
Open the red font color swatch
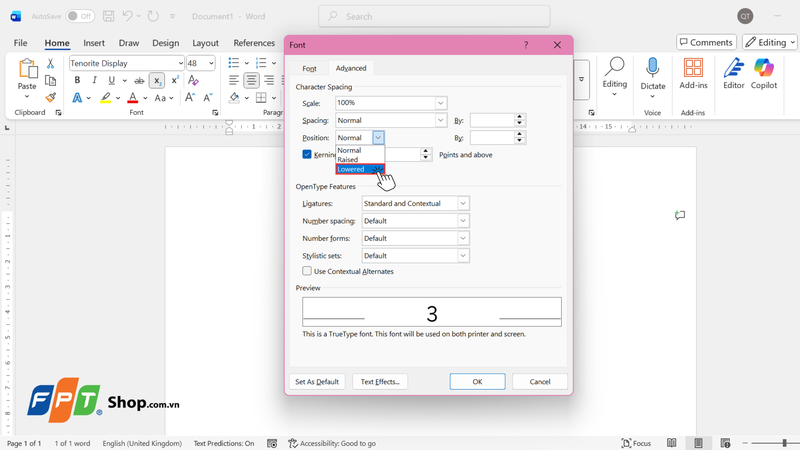[133, 97]
